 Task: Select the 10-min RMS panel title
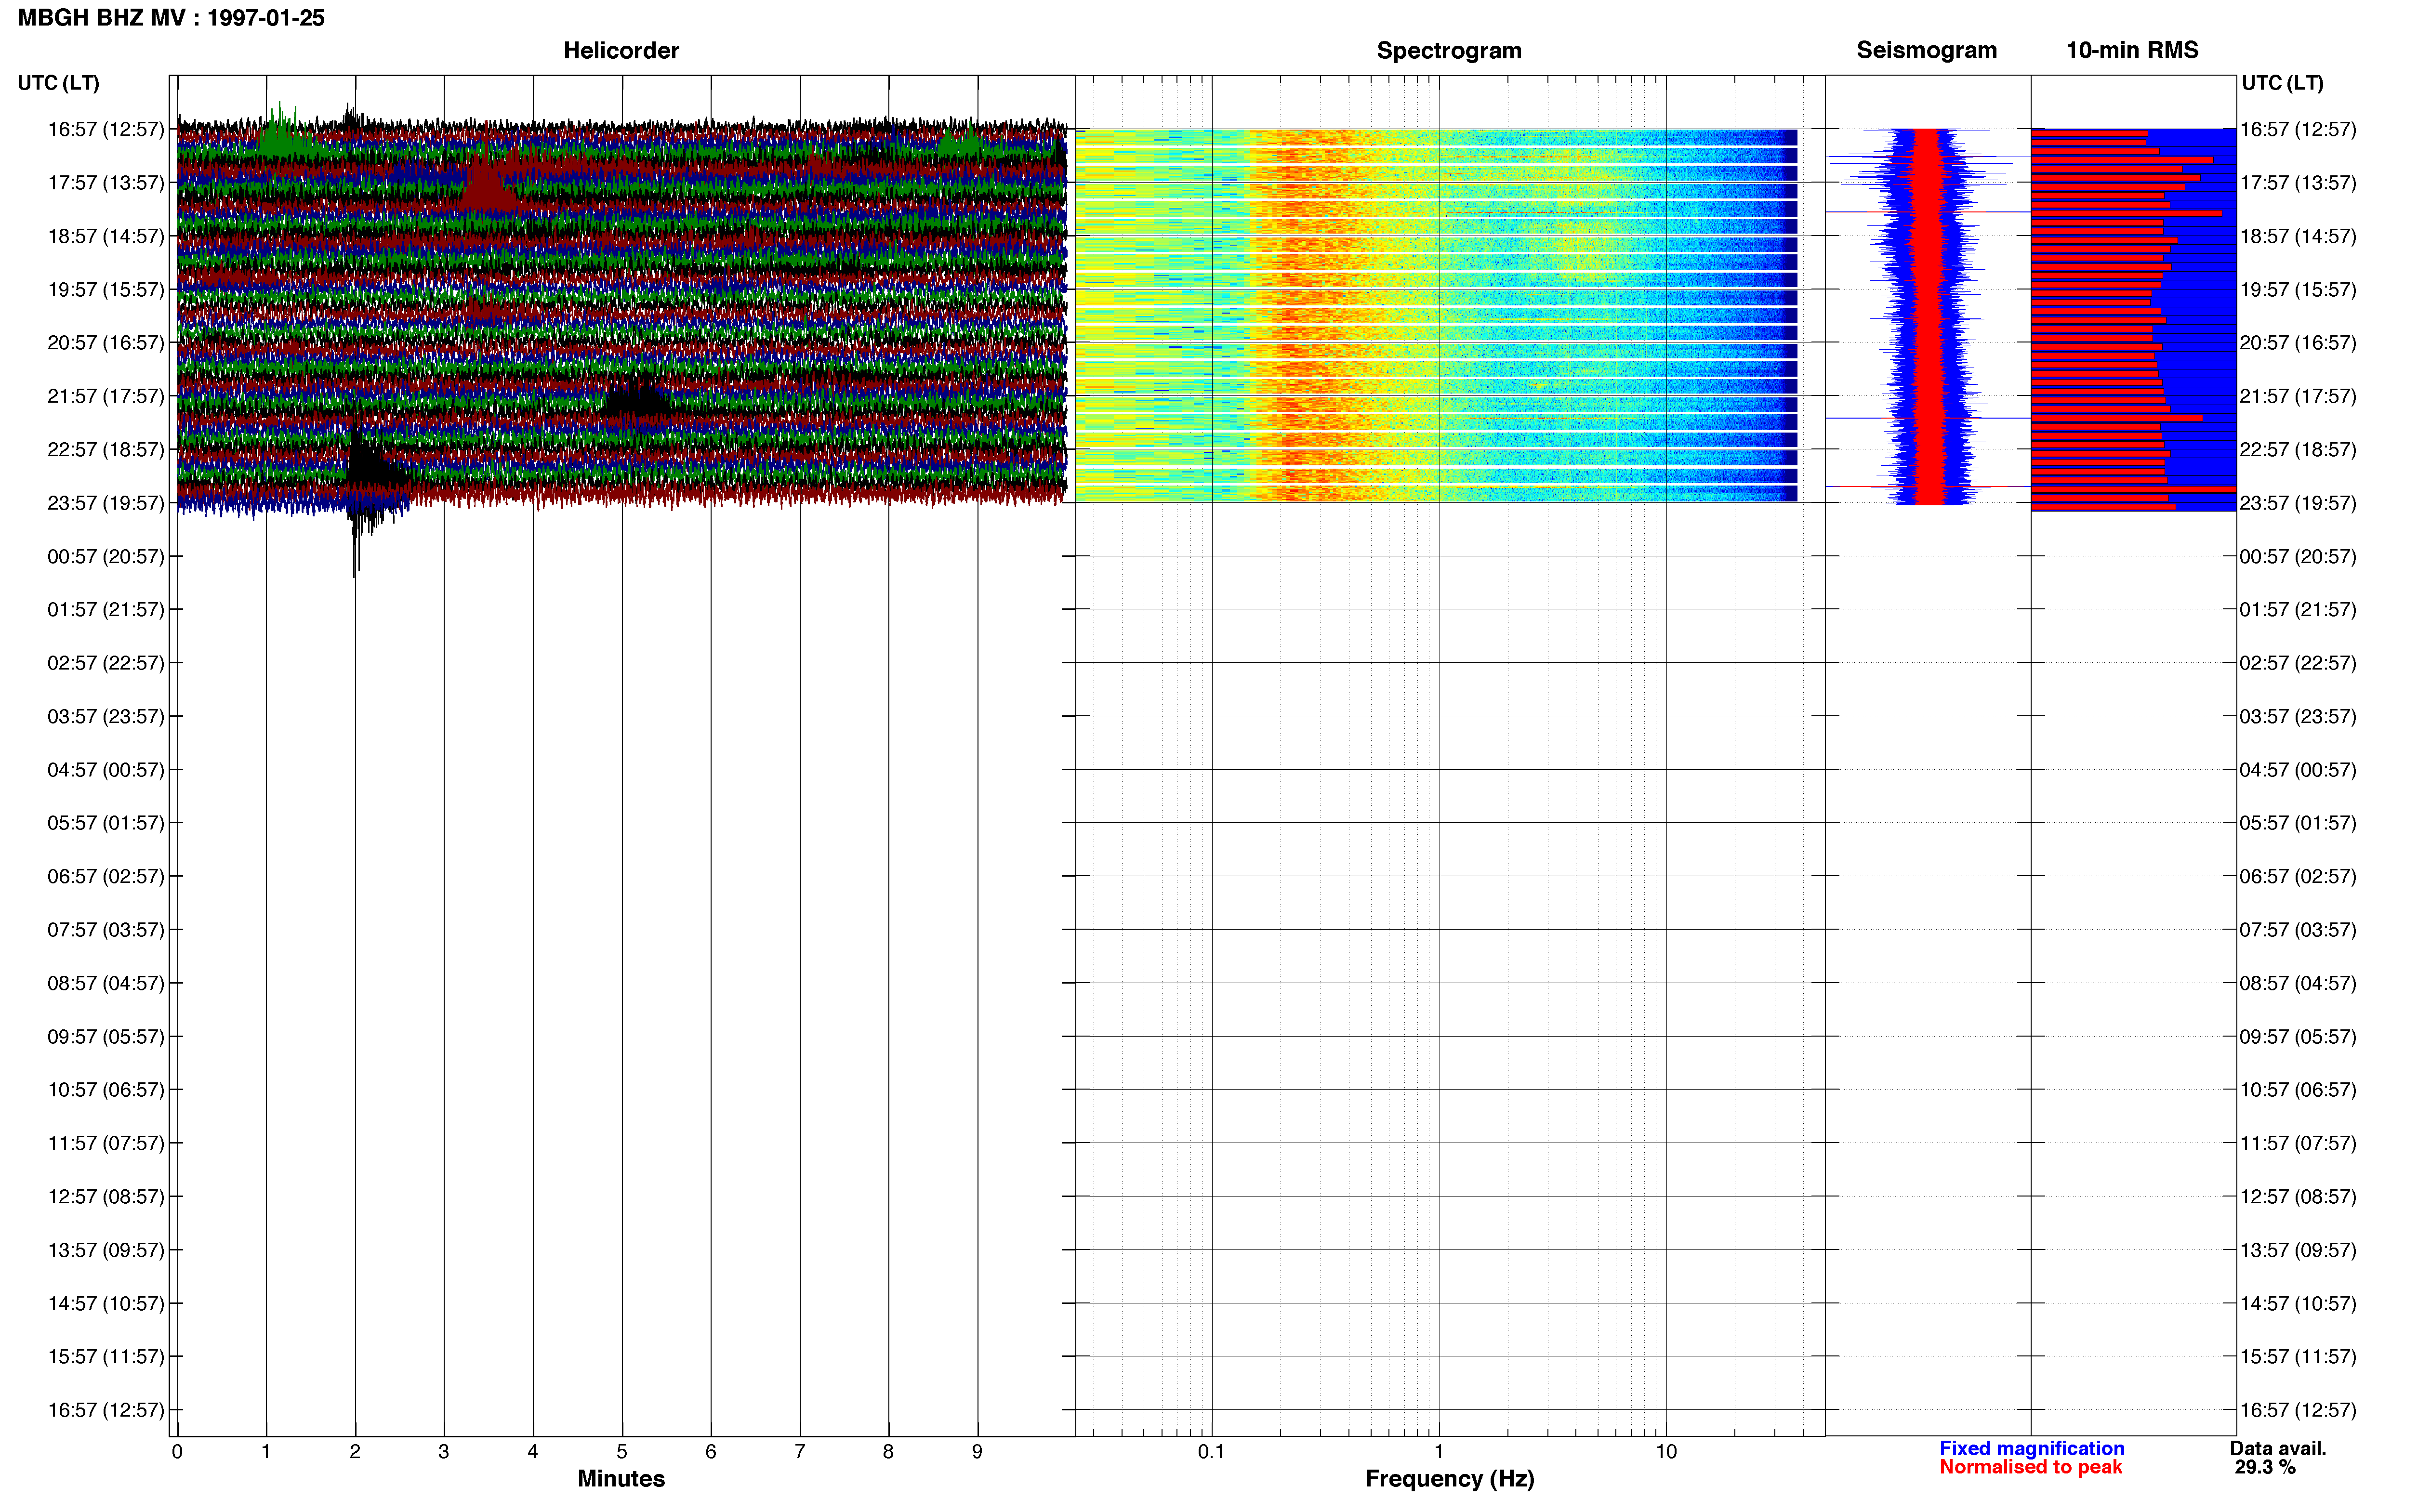point(2132,50)
